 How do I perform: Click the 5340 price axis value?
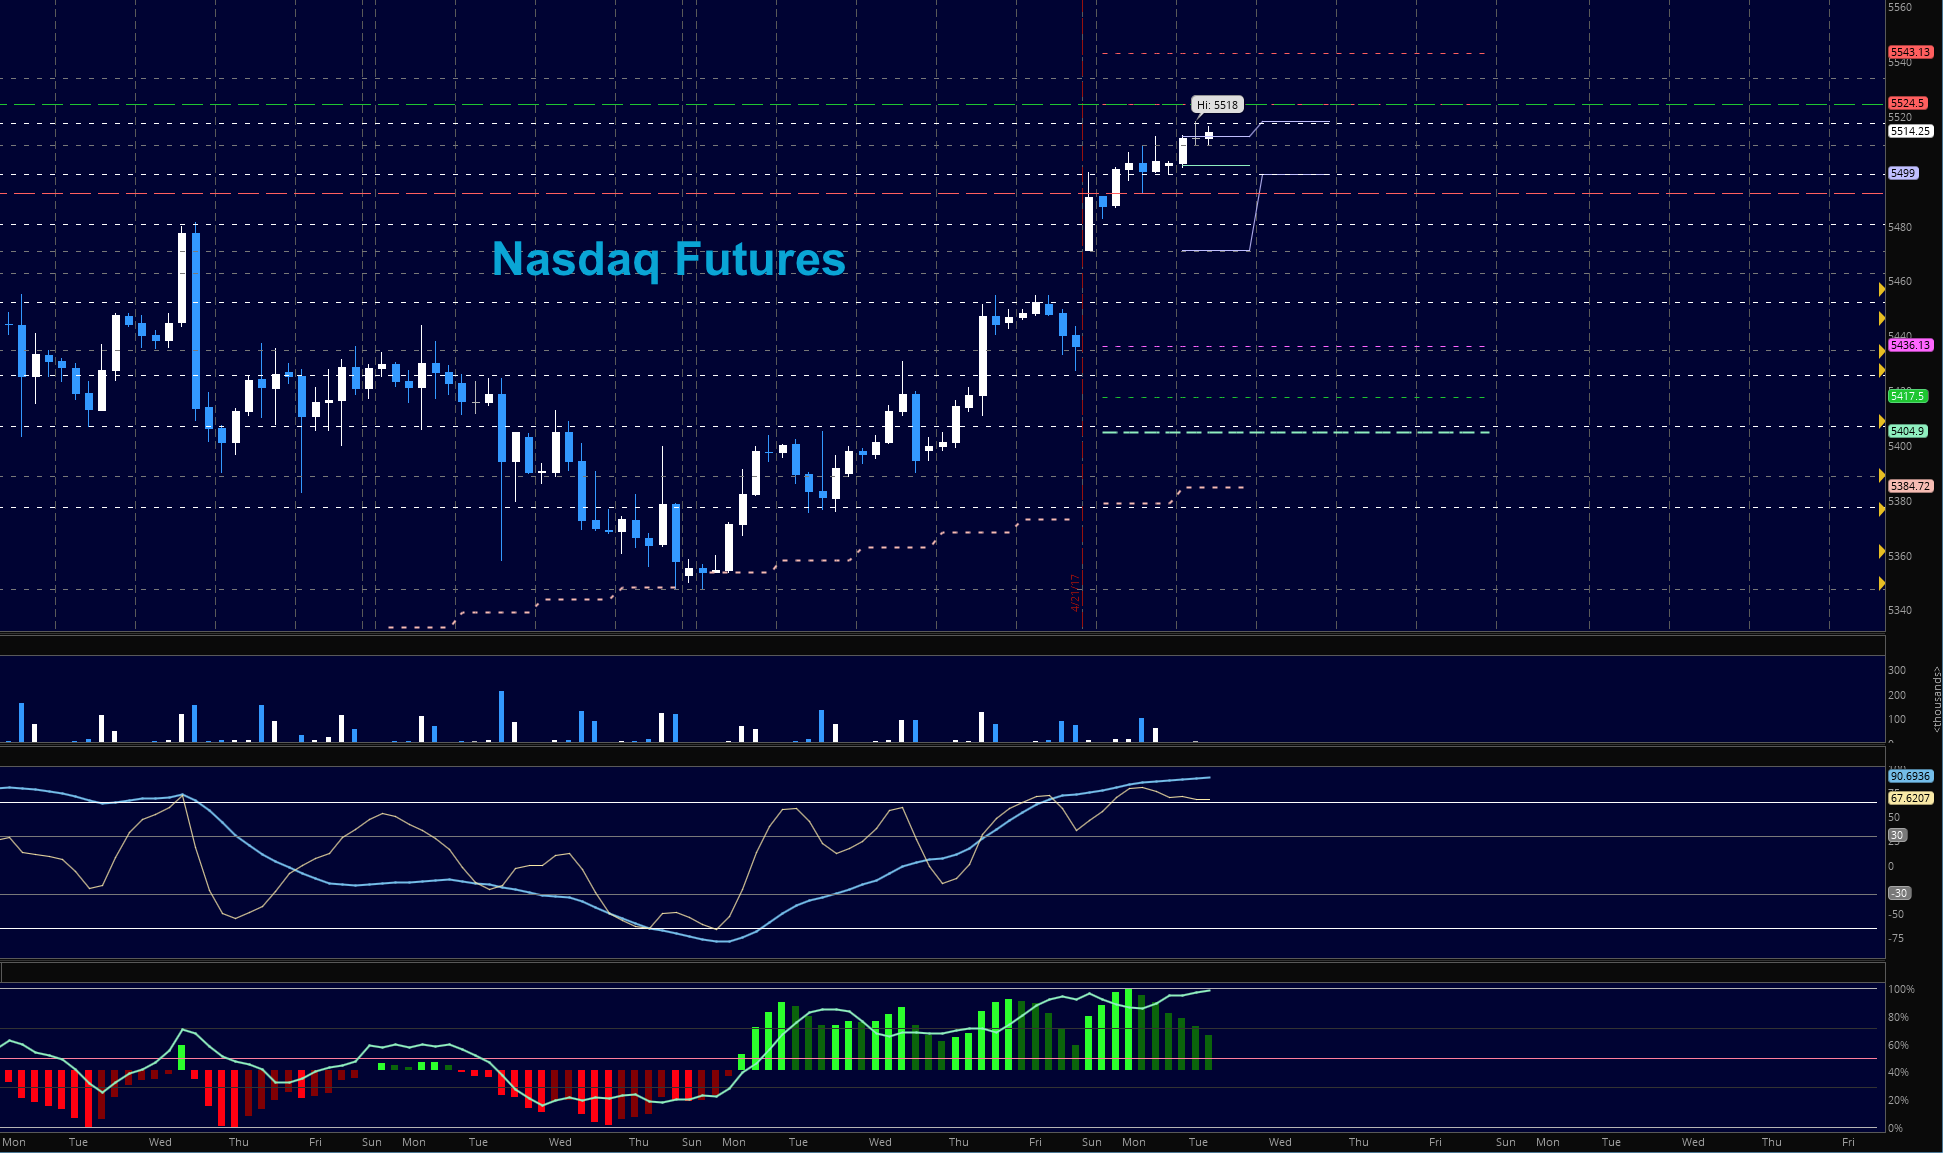(1899, 610)
